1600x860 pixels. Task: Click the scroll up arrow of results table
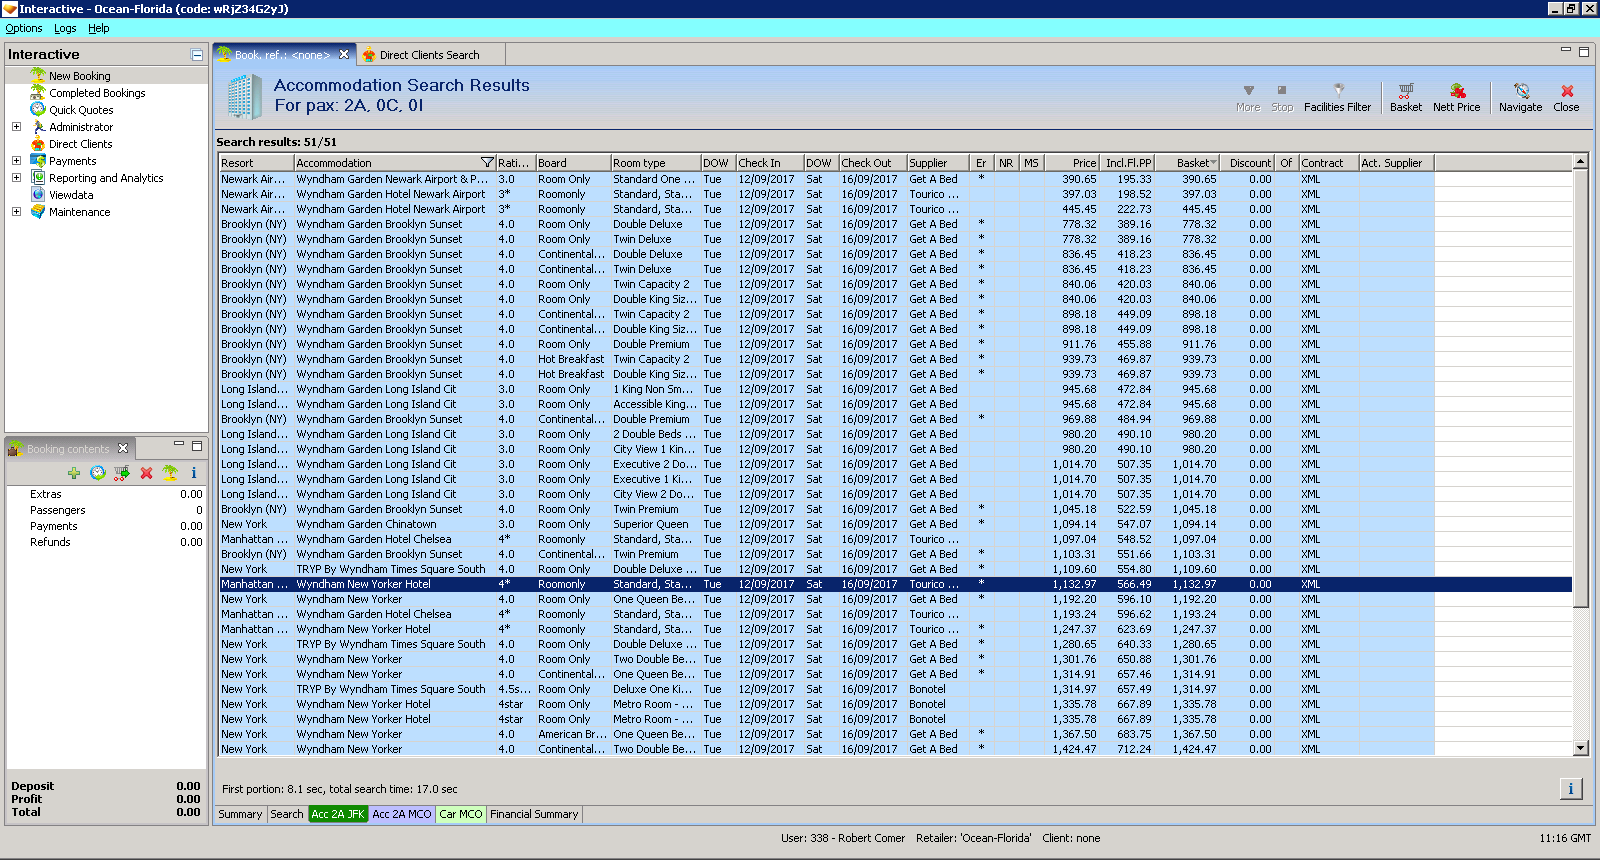[x=1580, y=162]
